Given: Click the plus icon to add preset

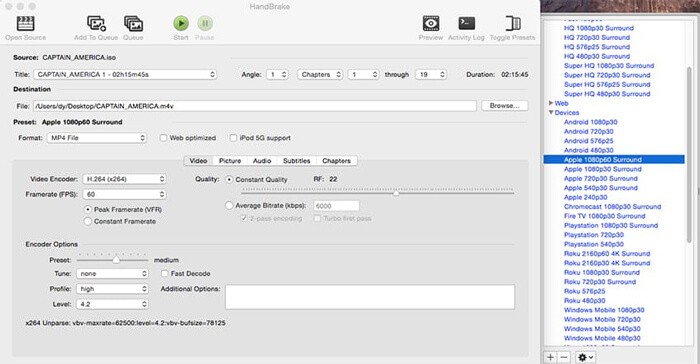Looking at the screenshot, I should coord(550,357).
